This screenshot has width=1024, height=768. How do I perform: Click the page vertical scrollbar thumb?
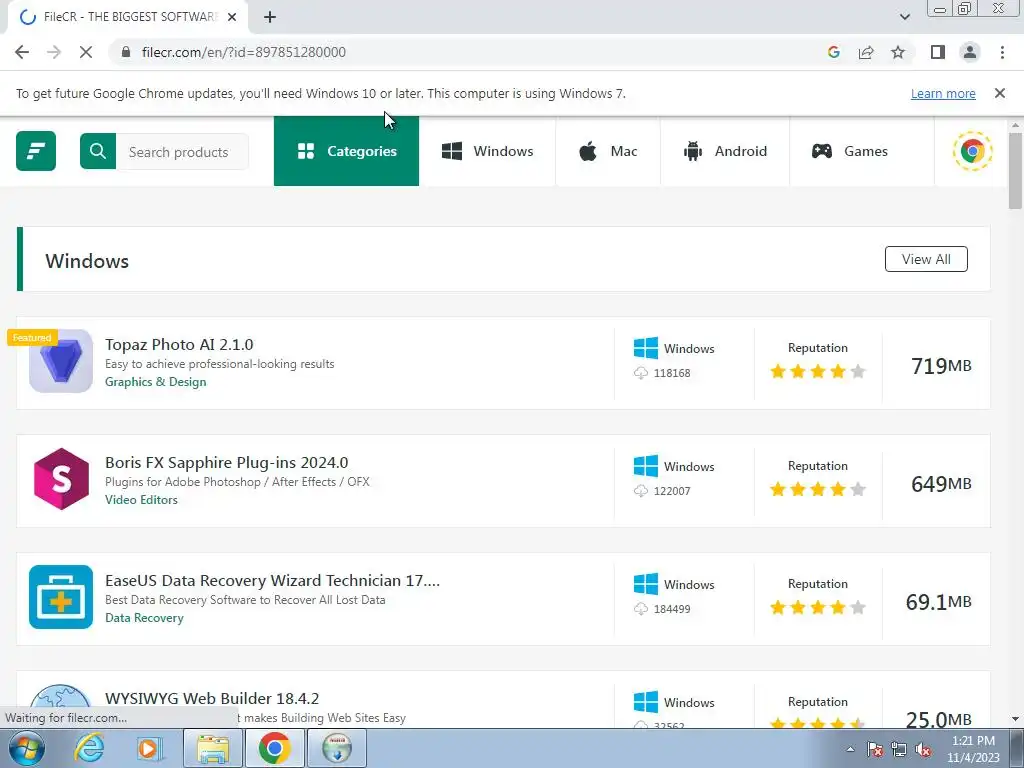(1015, 170)
